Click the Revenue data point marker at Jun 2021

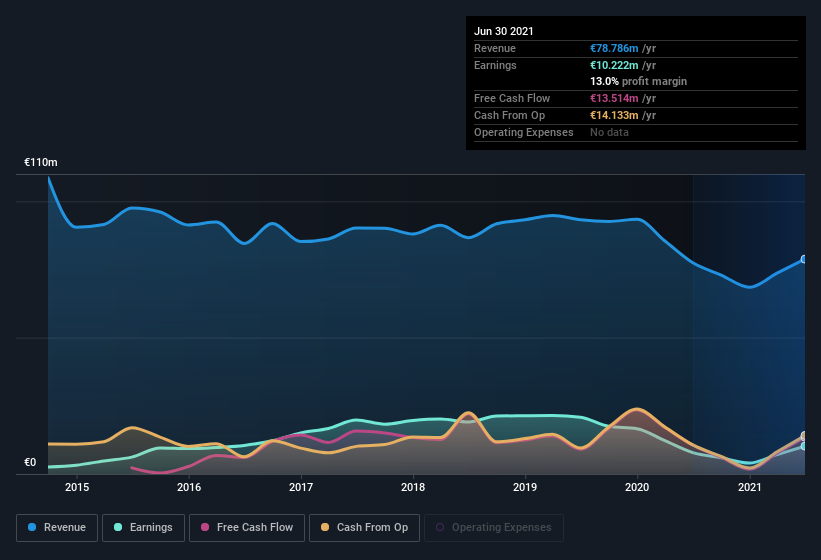[x=804, y=259]
